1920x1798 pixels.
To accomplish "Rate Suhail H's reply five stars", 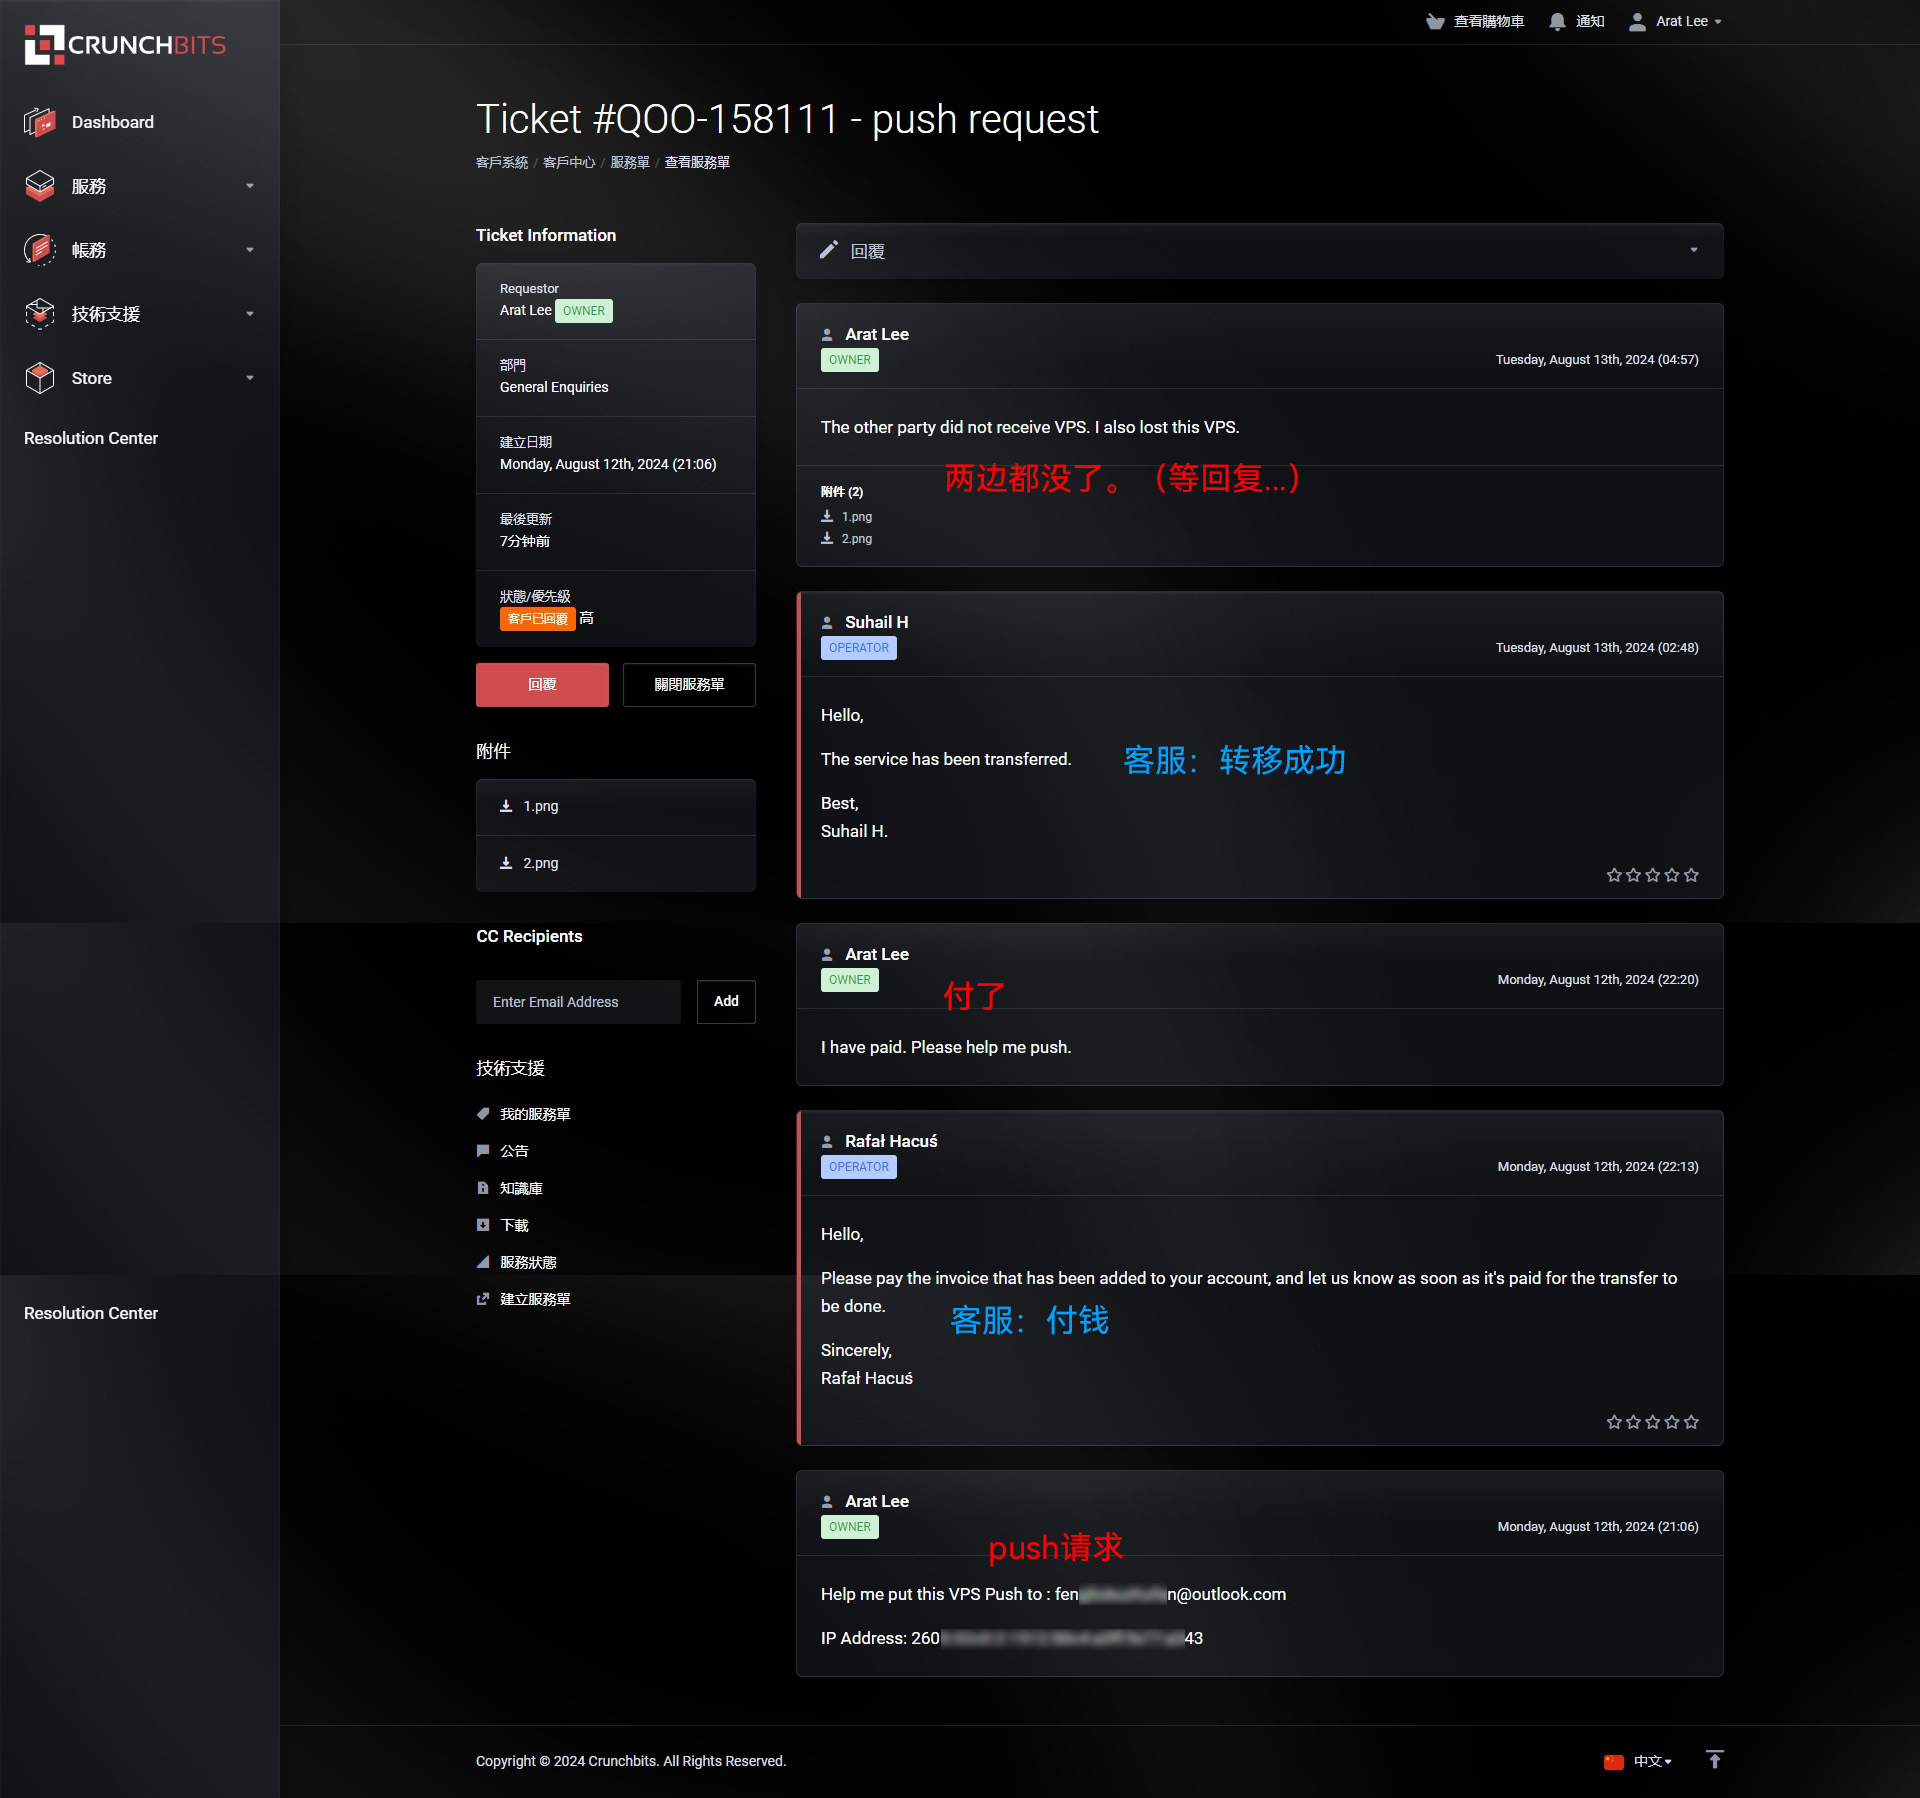I will tap(1691, 875).
